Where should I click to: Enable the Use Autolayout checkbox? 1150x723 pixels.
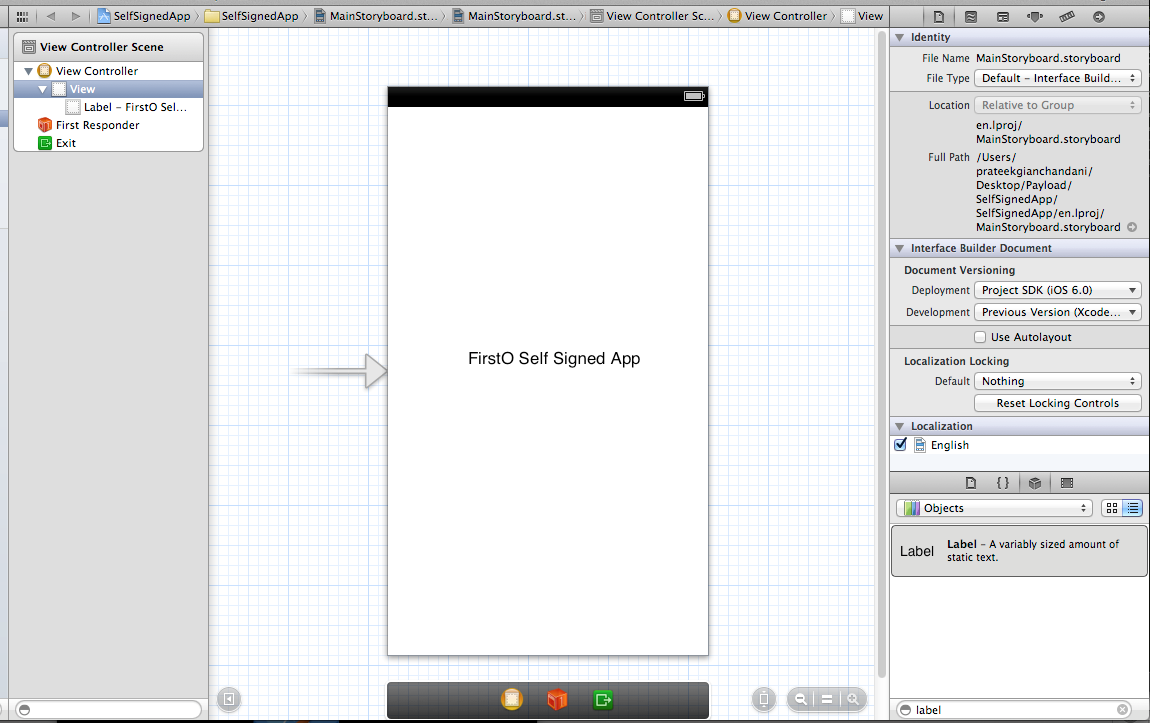(x=980, y=337)
